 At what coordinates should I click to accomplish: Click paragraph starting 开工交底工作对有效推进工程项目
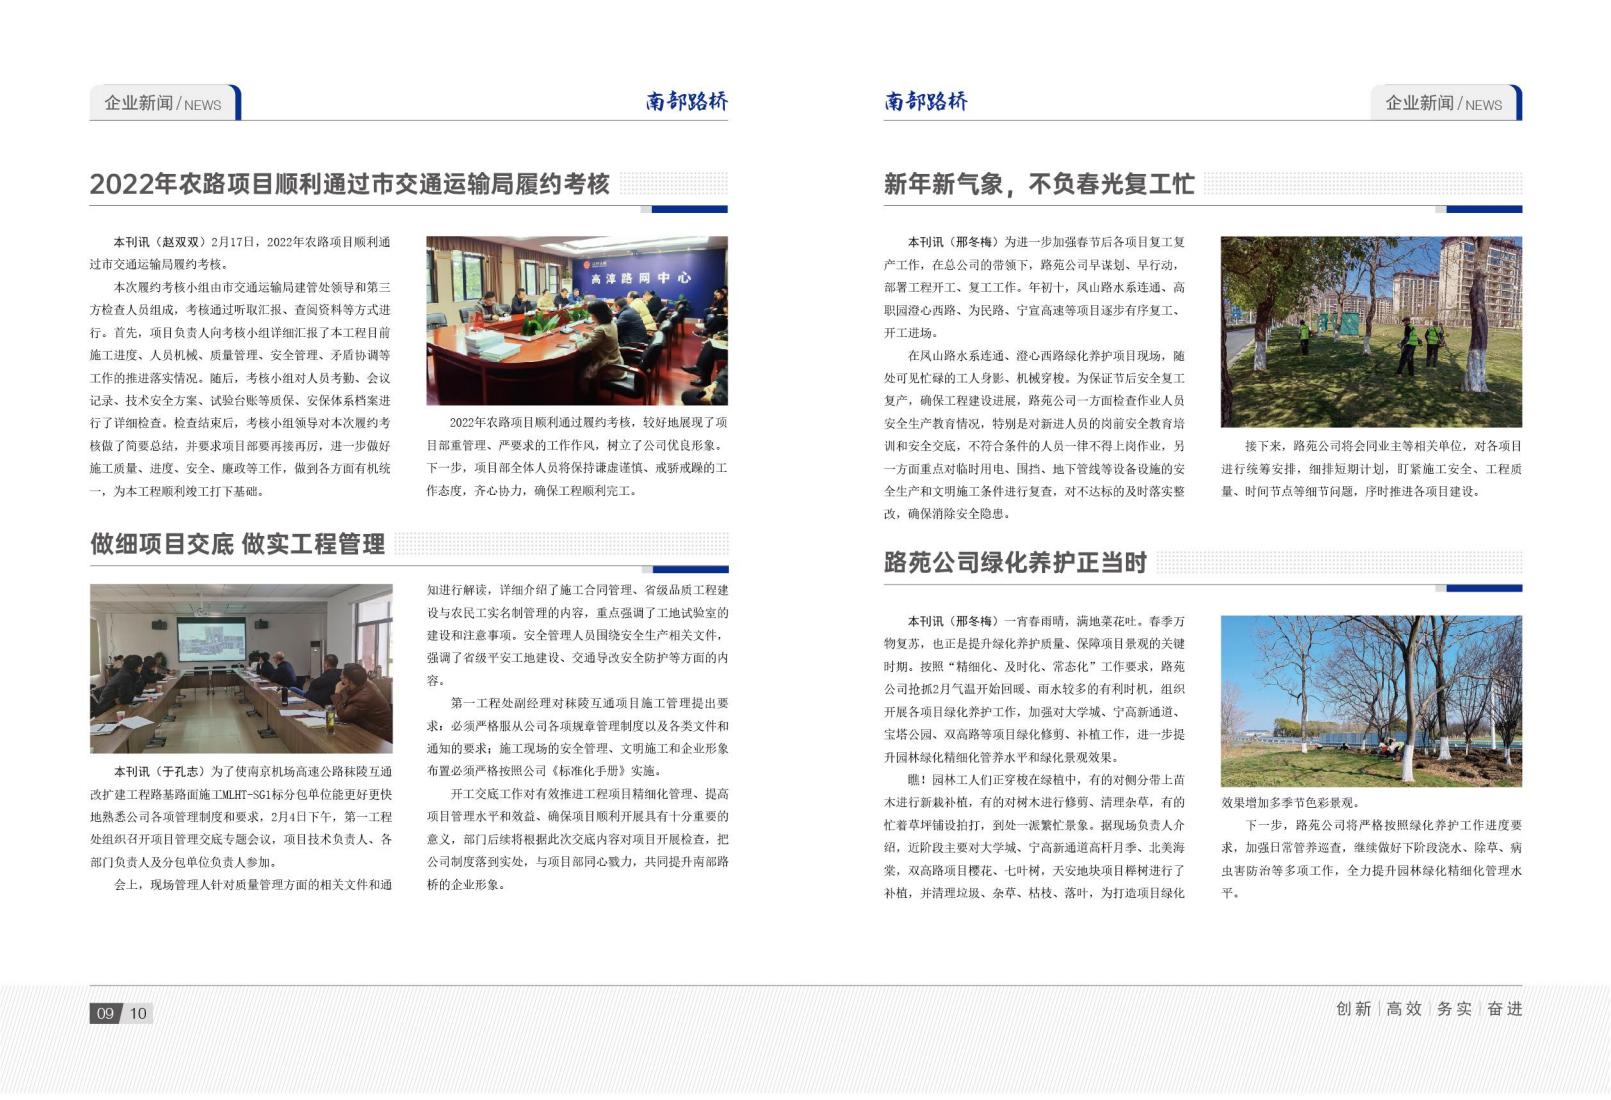click(x=577, y=839)
